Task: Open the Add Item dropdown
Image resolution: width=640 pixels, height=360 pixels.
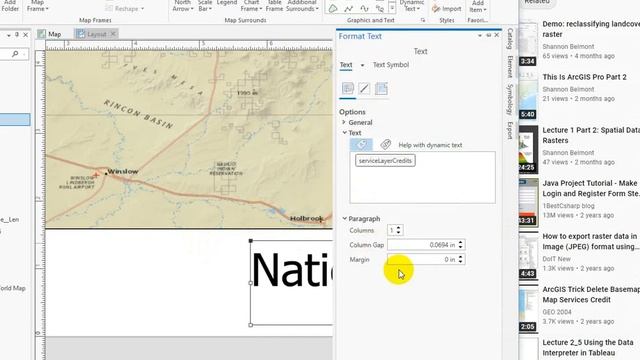Action: [478, 7]
